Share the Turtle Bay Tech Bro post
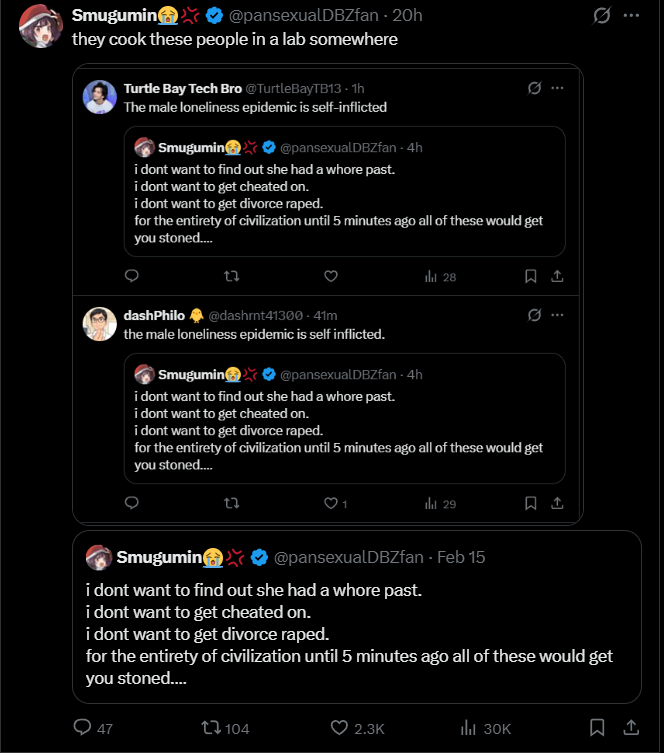This screenshot has height=753, width=664. 558,276
